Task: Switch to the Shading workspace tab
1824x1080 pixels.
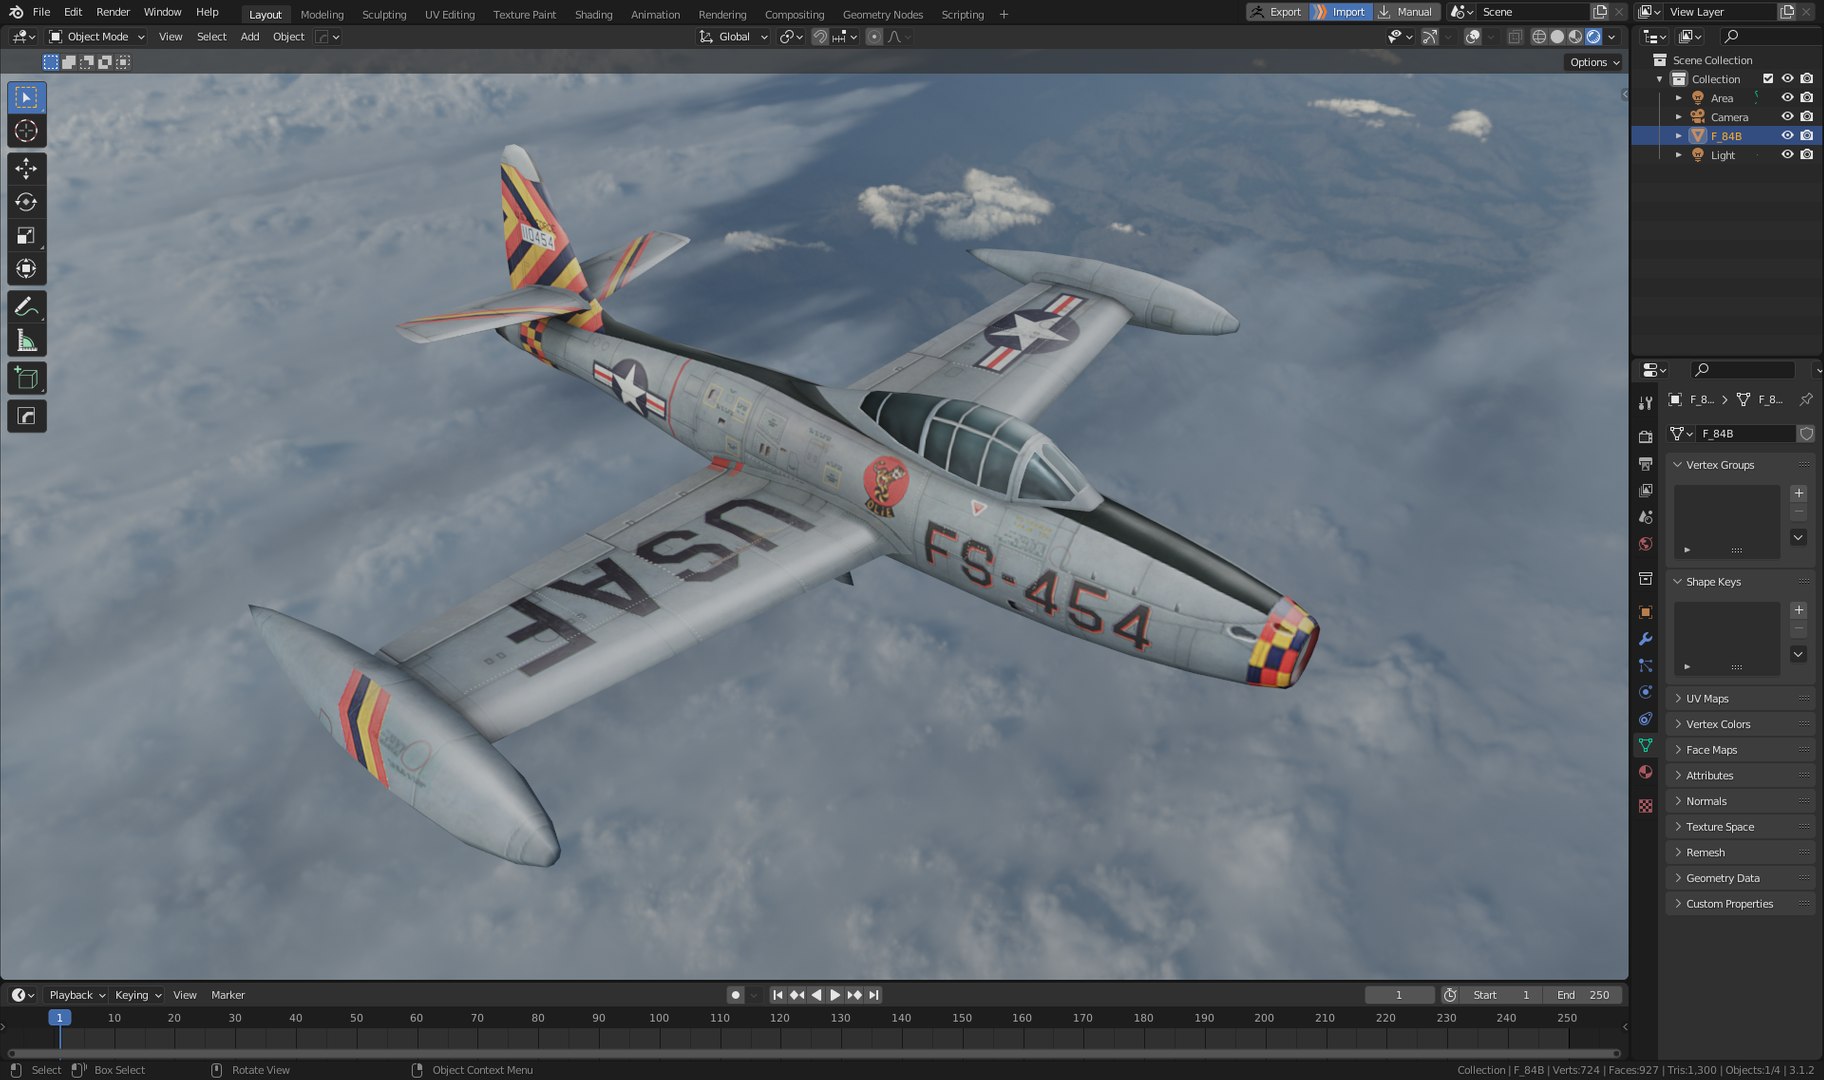Action: (x=593, y=14)
